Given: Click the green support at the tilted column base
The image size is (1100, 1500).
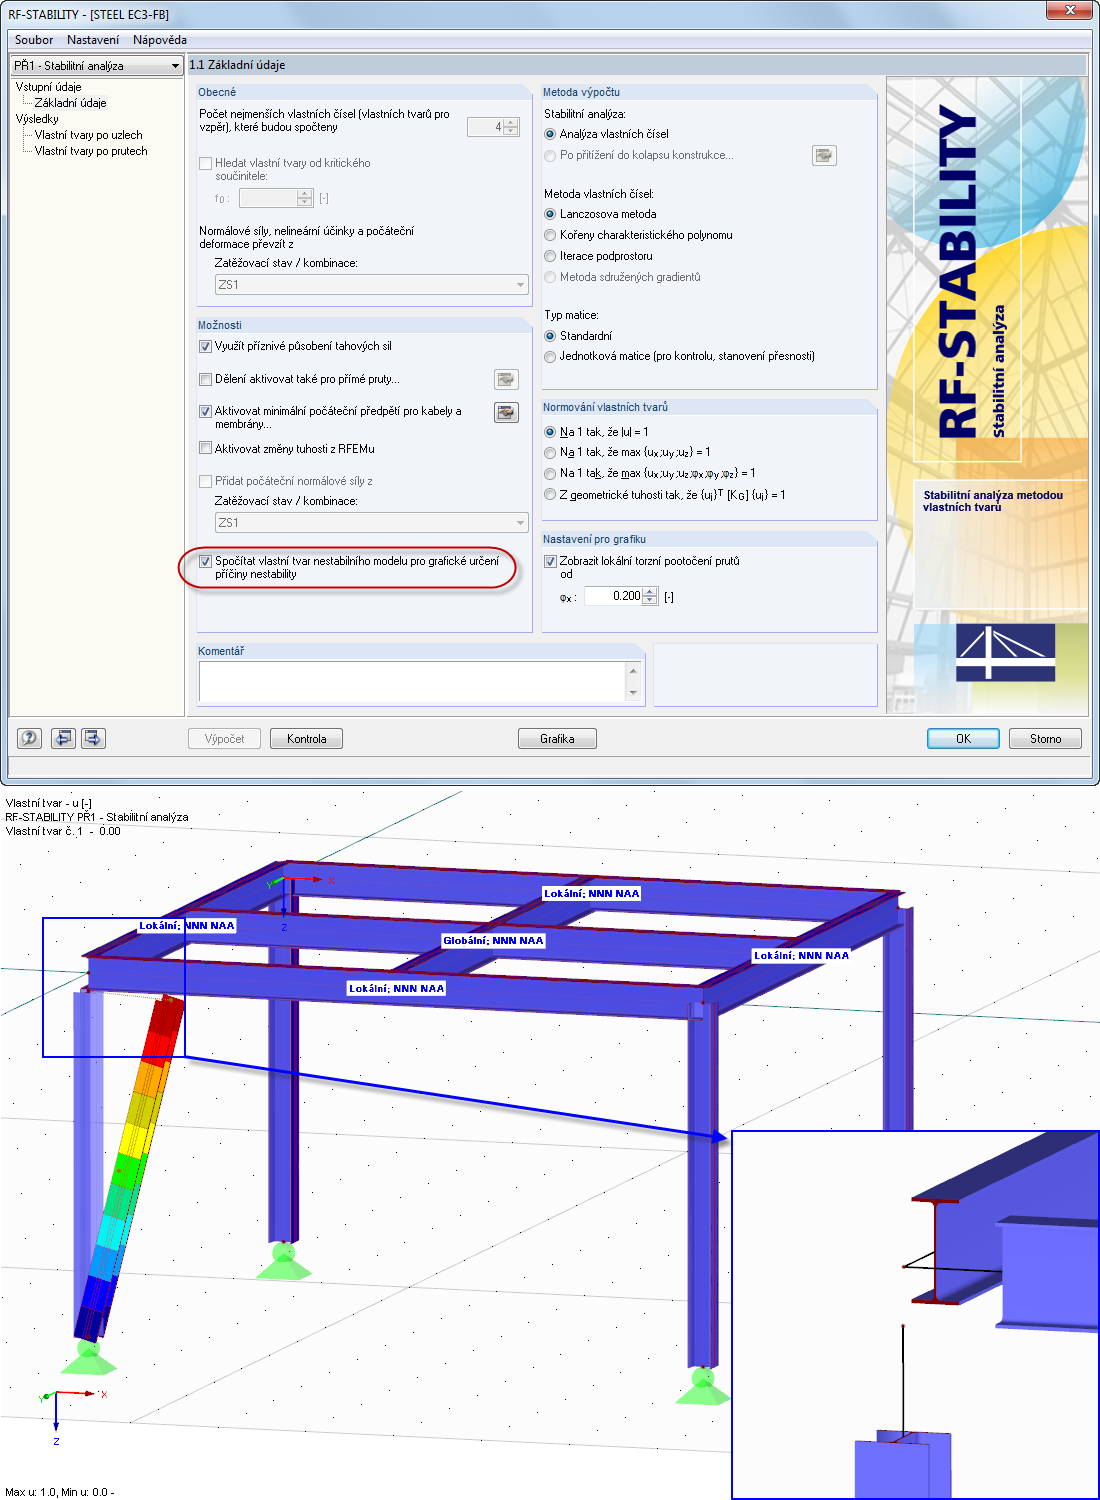Looking at the screenshot, I should [x=87, y=1356].
